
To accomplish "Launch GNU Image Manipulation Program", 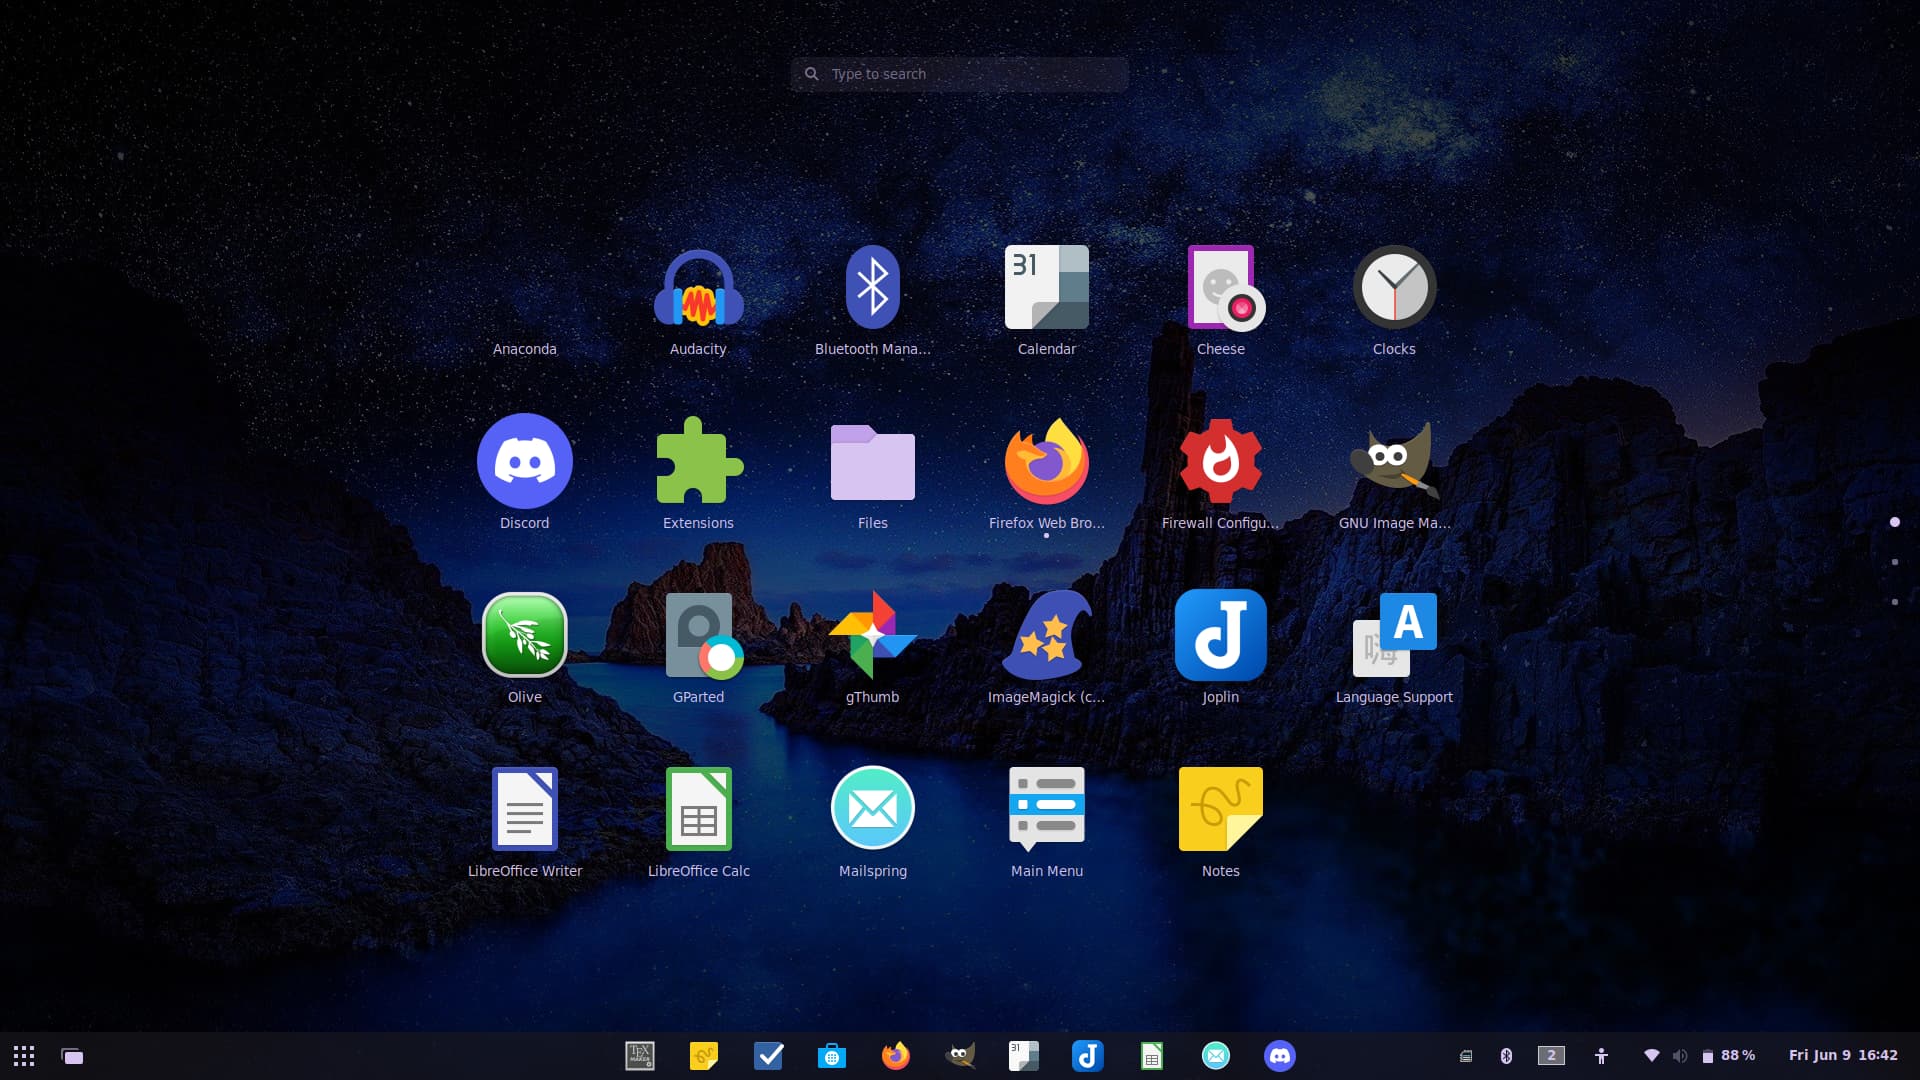I will pyautogui.click(x=1394, y=462).
